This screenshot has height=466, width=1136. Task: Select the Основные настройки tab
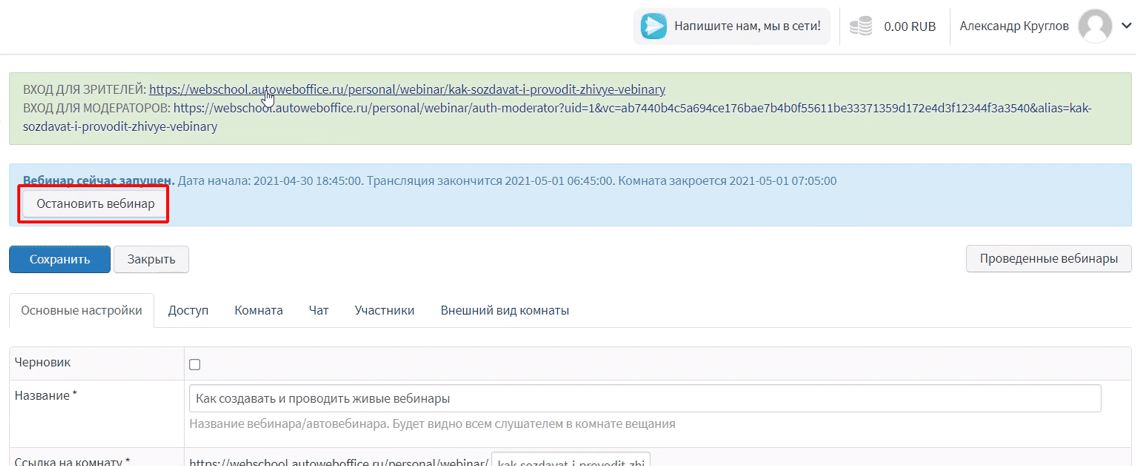(81, 311)
